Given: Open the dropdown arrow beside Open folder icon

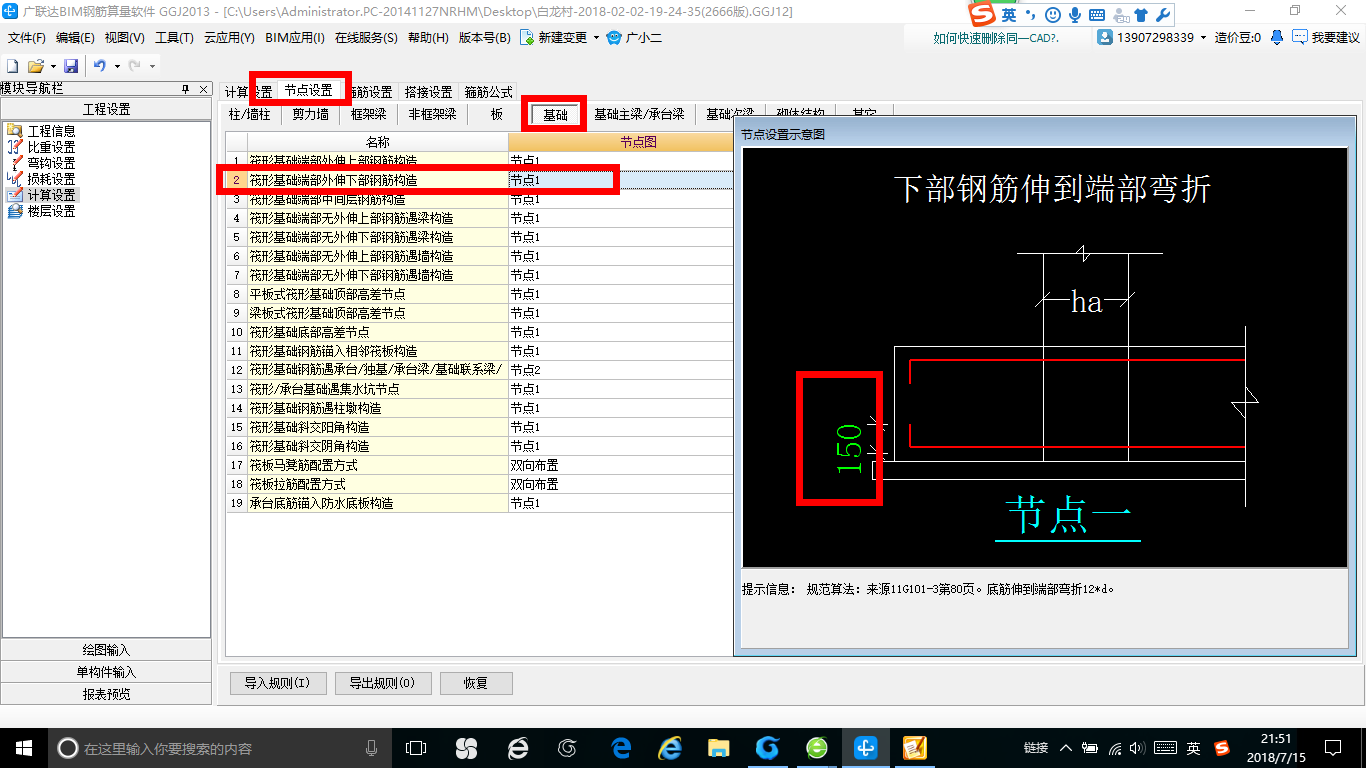Looking at the screenshot, I should [x=52, y=66].
